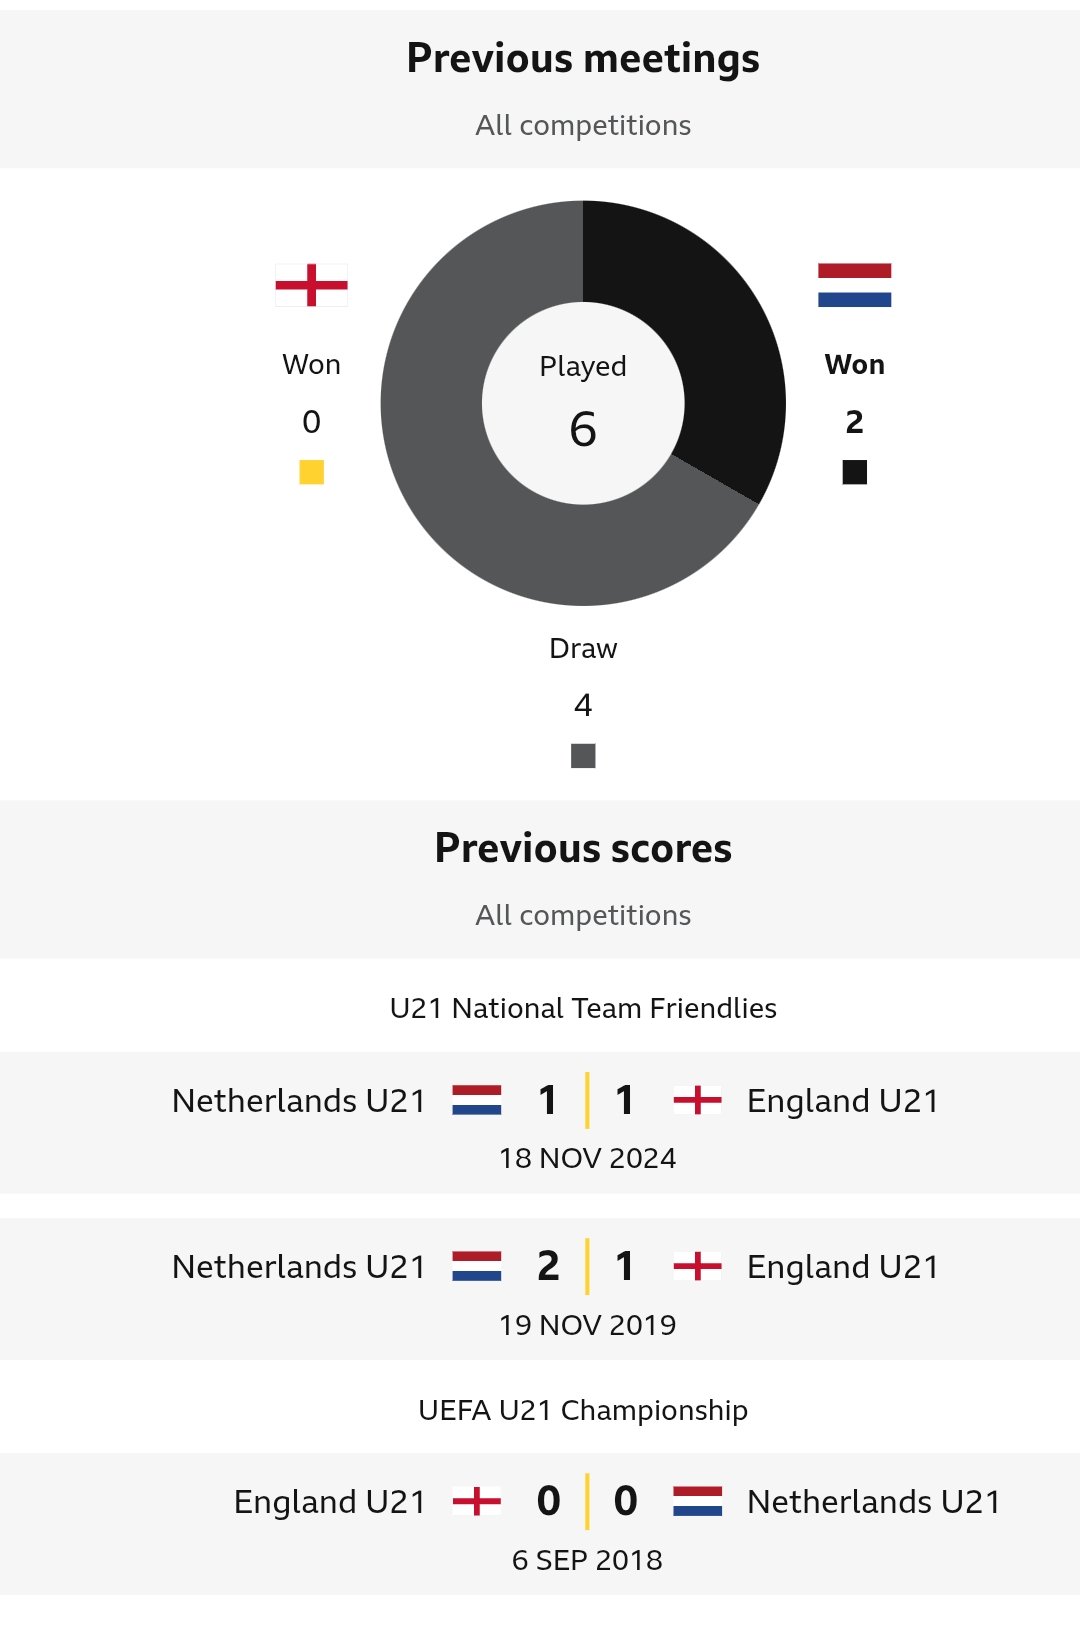Click Netherlands flag in 18 NOV 2024 match
The width and height of the screenshot is (1080, 1649).
(477, 1100)
